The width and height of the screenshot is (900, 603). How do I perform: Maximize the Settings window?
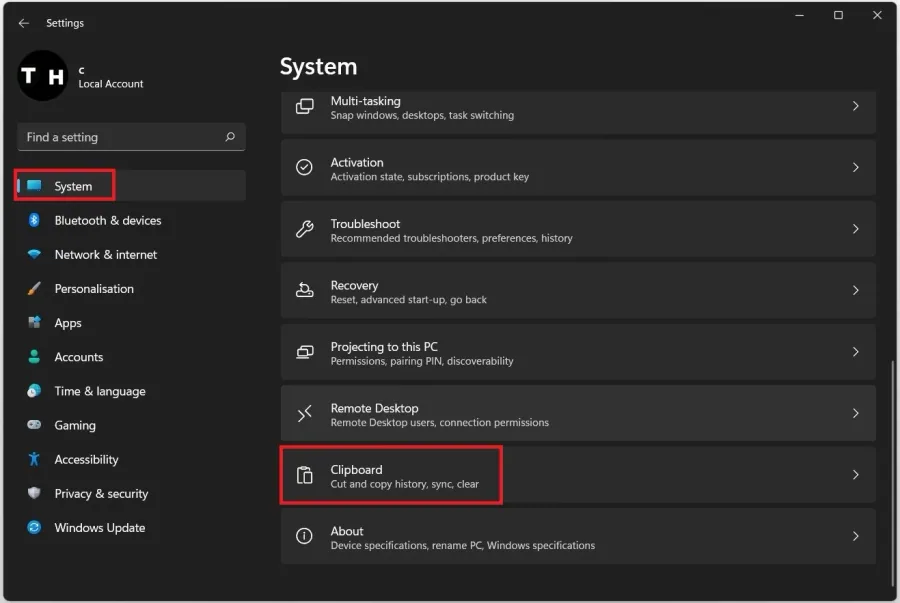[x=838, y=15]
